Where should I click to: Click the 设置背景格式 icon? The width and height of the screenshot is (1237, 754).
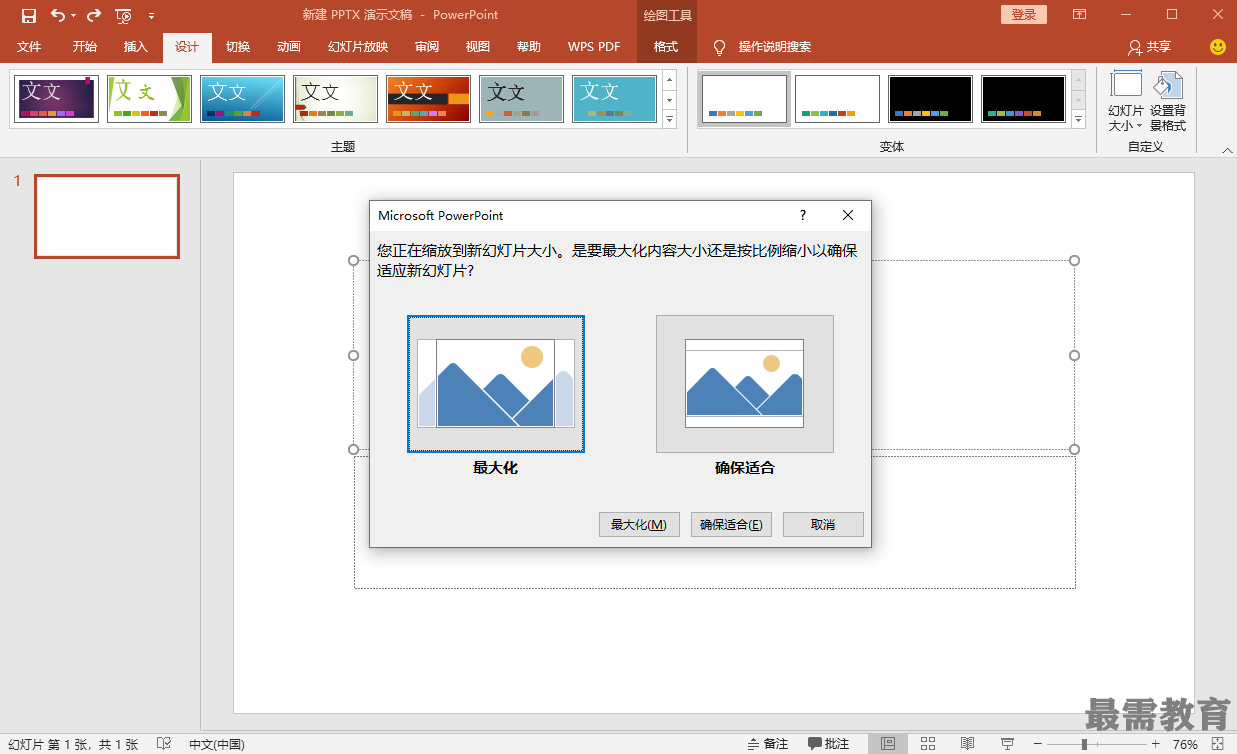(x=1167, y=101)
